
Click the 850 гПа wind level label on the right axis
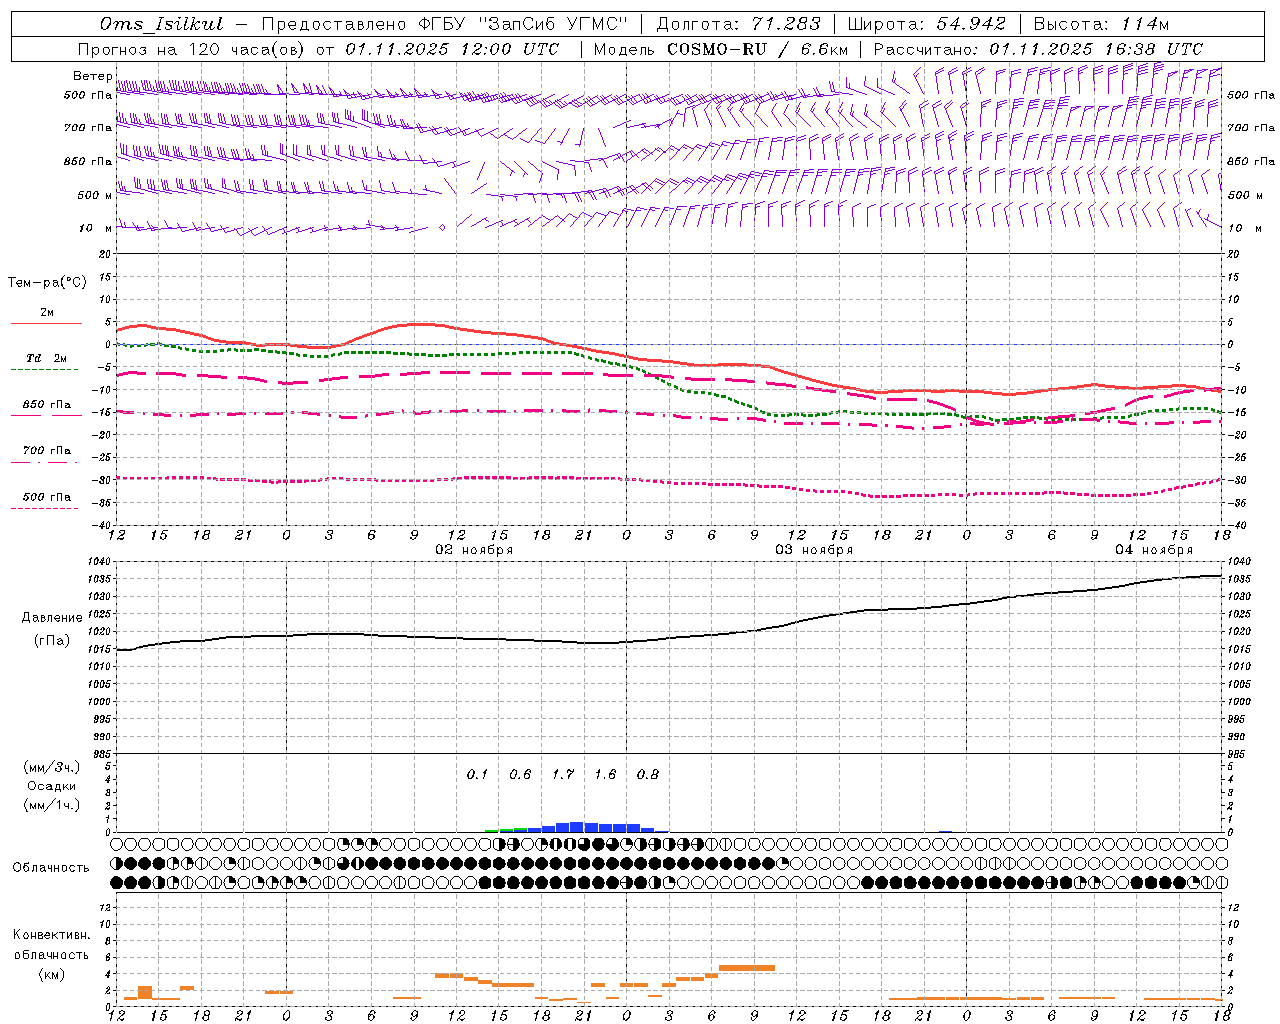click(1251, 161)
